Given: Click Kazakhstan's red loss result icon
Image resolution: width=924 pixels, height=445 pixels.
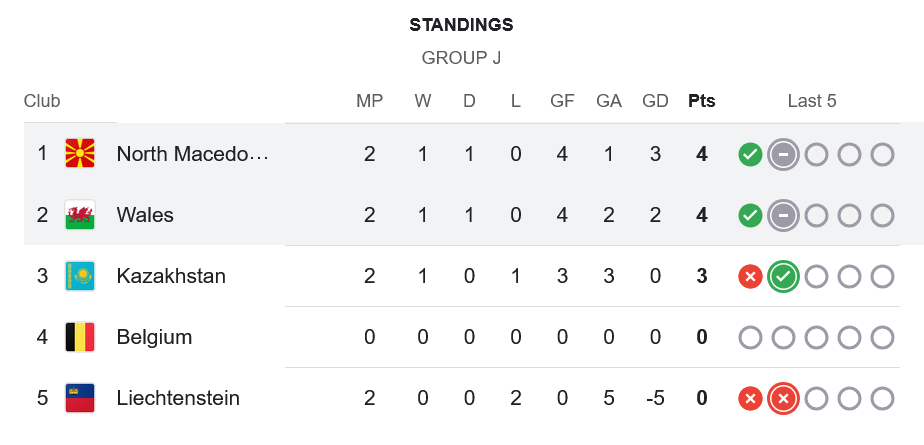Looking at the screenshot, I should tap(750, 276).
